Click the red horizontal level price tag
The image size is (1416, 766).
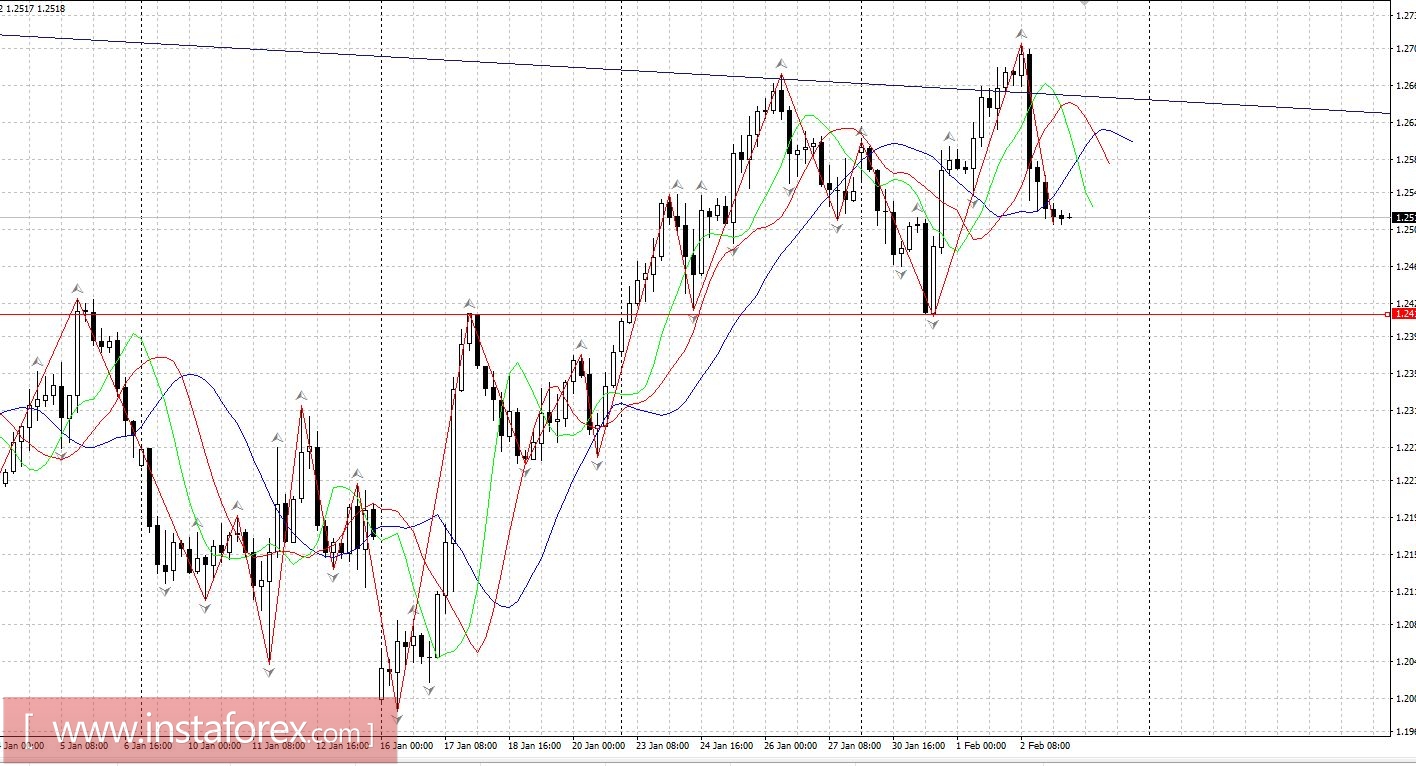[x=1404, y=314]
